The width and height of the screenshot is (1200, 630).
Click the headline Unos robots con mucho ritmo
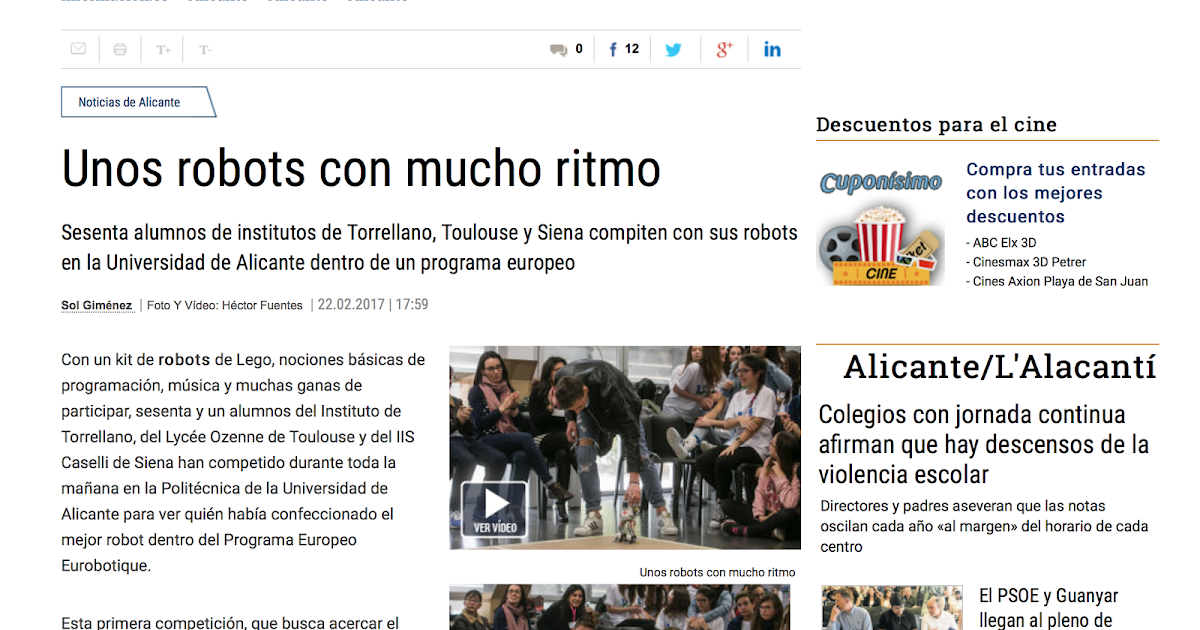(x=361, y=168)
